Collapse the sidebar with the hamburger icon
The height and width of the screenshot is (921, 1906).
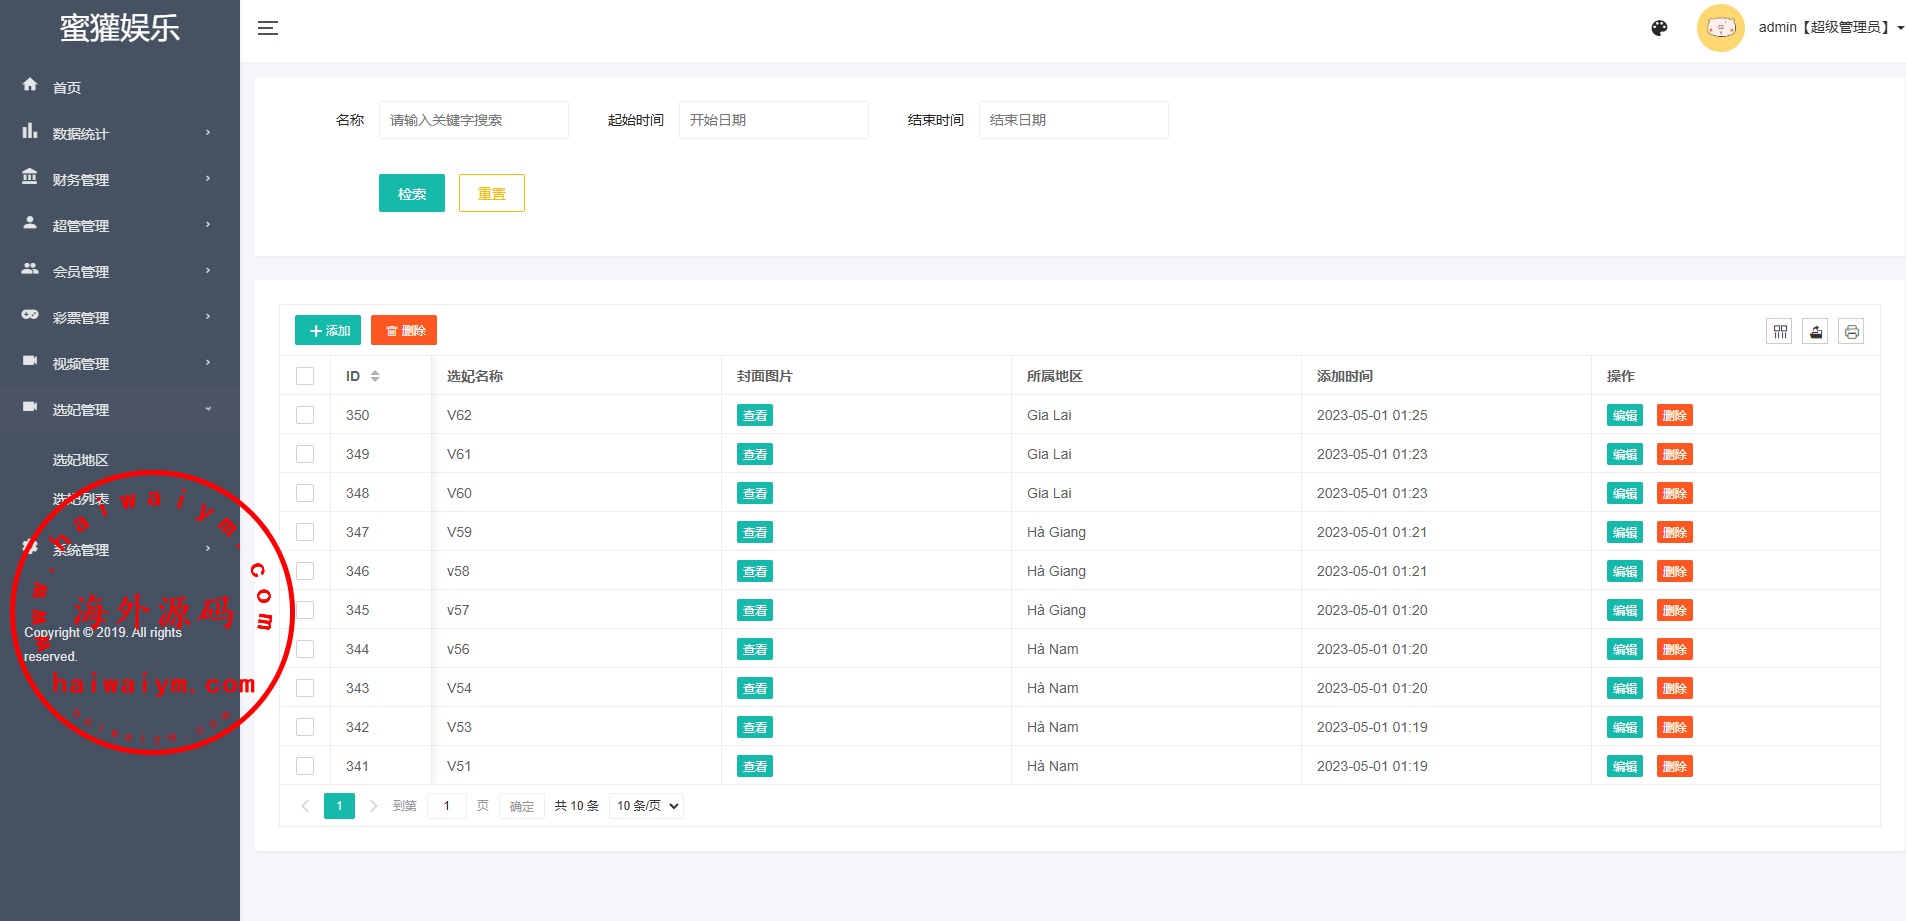267,28
